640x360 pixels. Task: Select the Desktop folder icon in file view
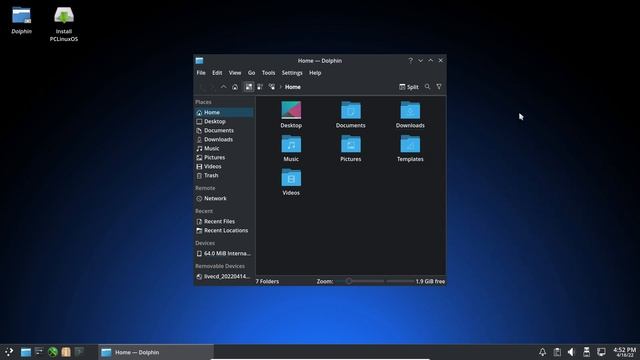click(291, 110)
